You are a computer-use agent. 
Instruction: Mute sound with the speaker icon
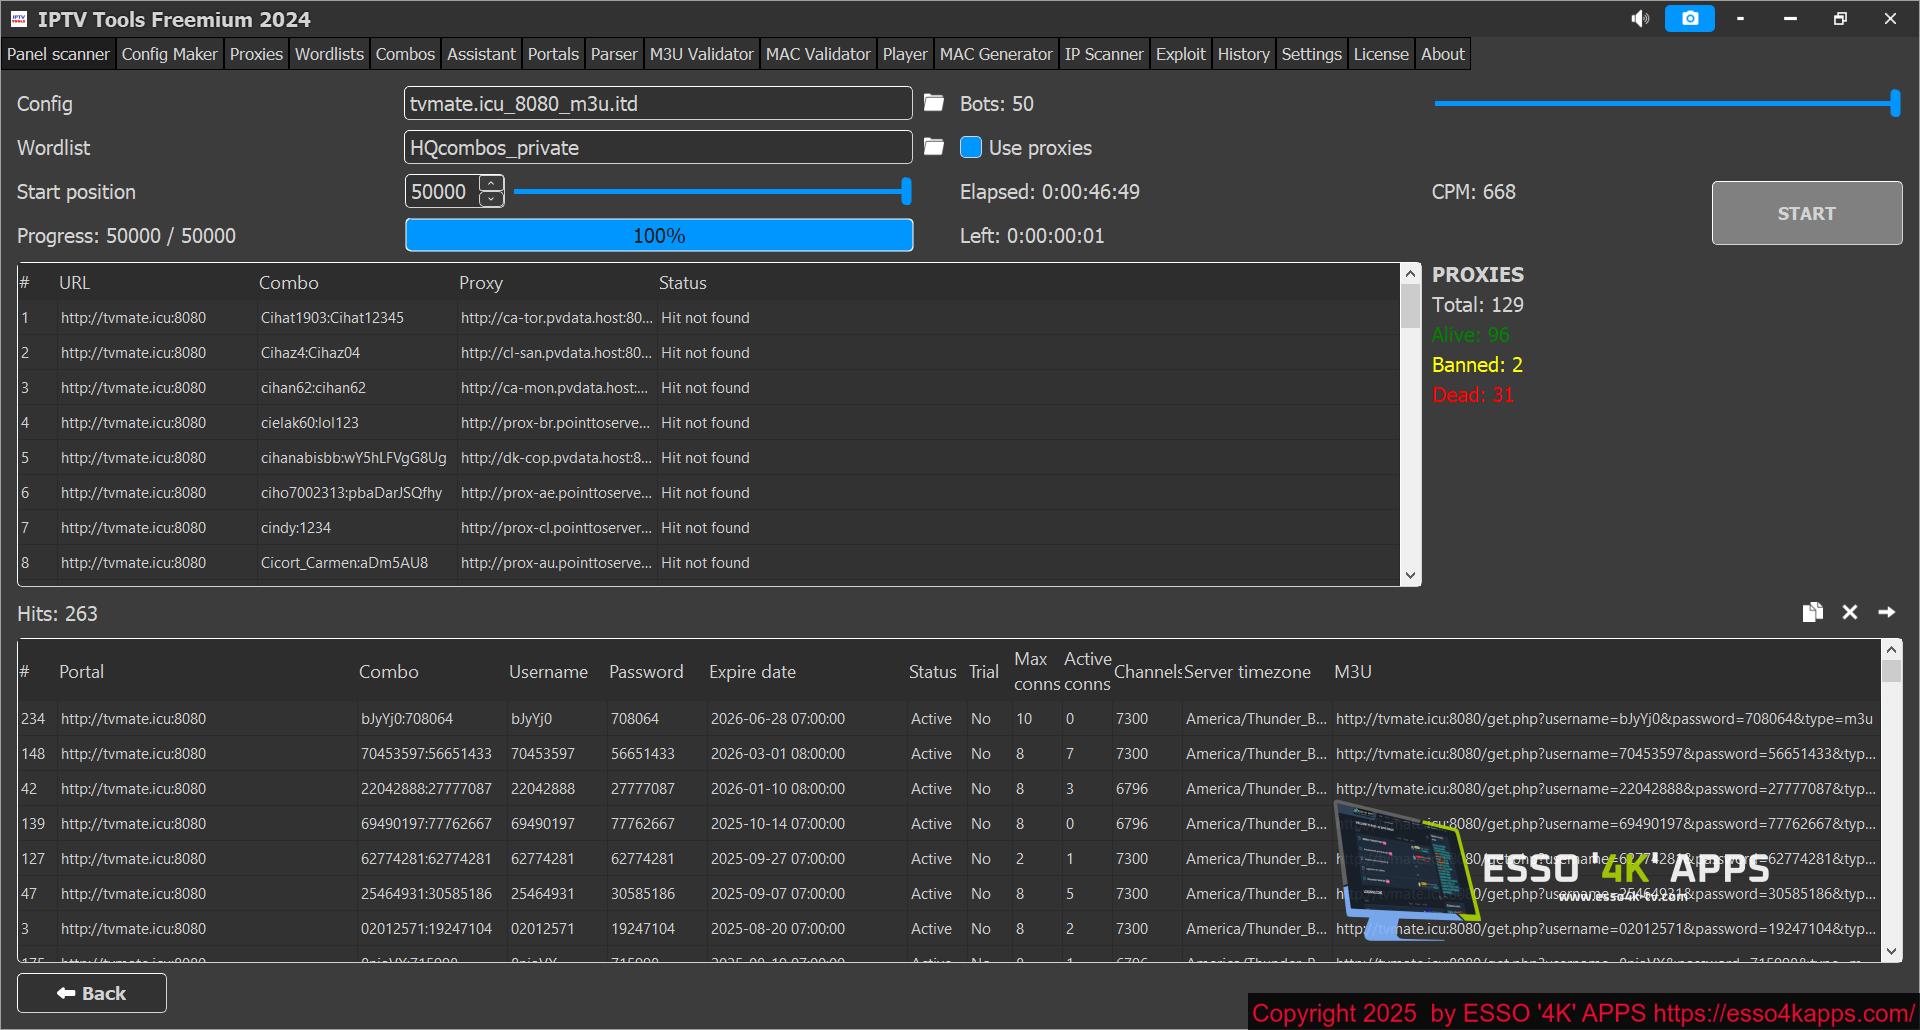[1640, 18]
